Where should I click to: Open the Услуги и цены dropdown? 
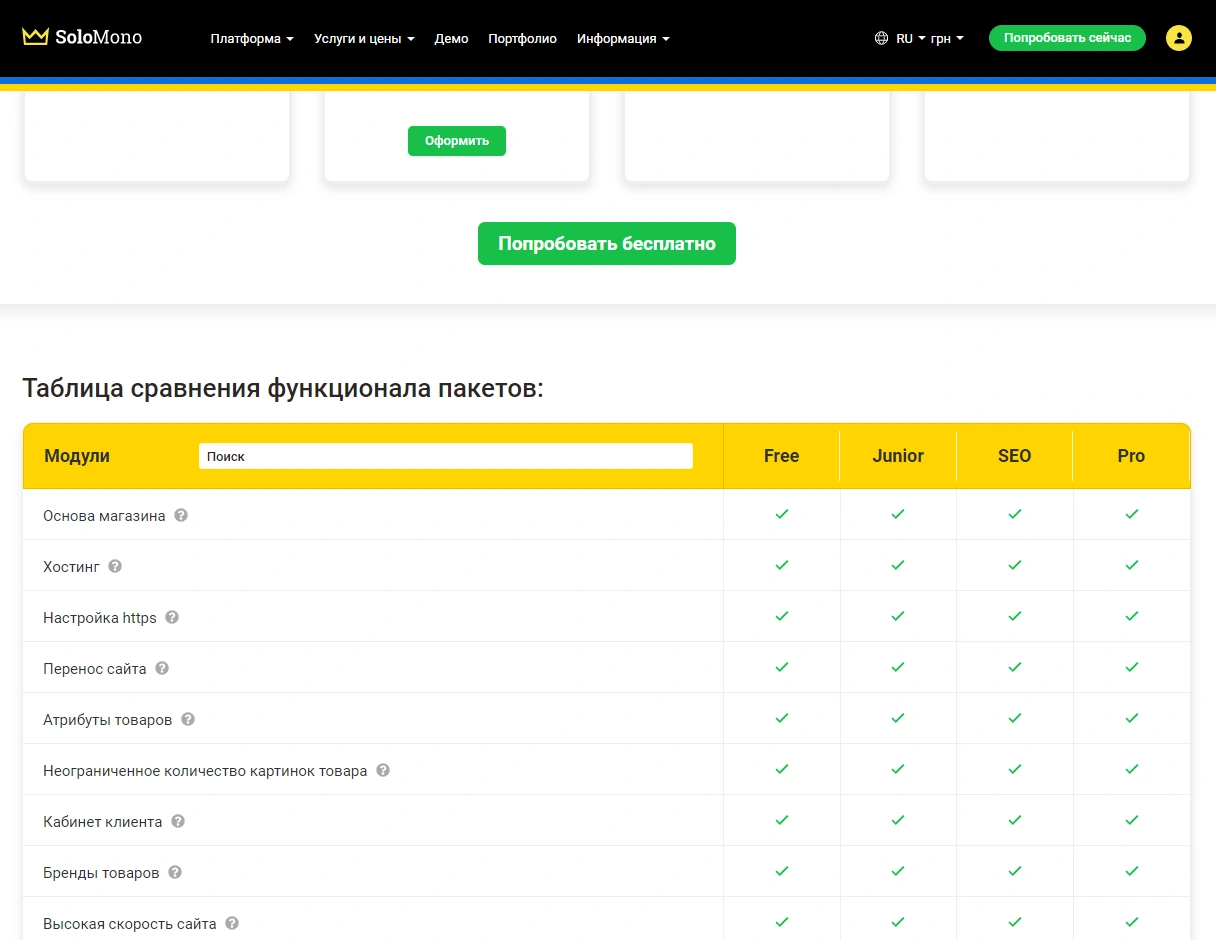coord(364,39)
